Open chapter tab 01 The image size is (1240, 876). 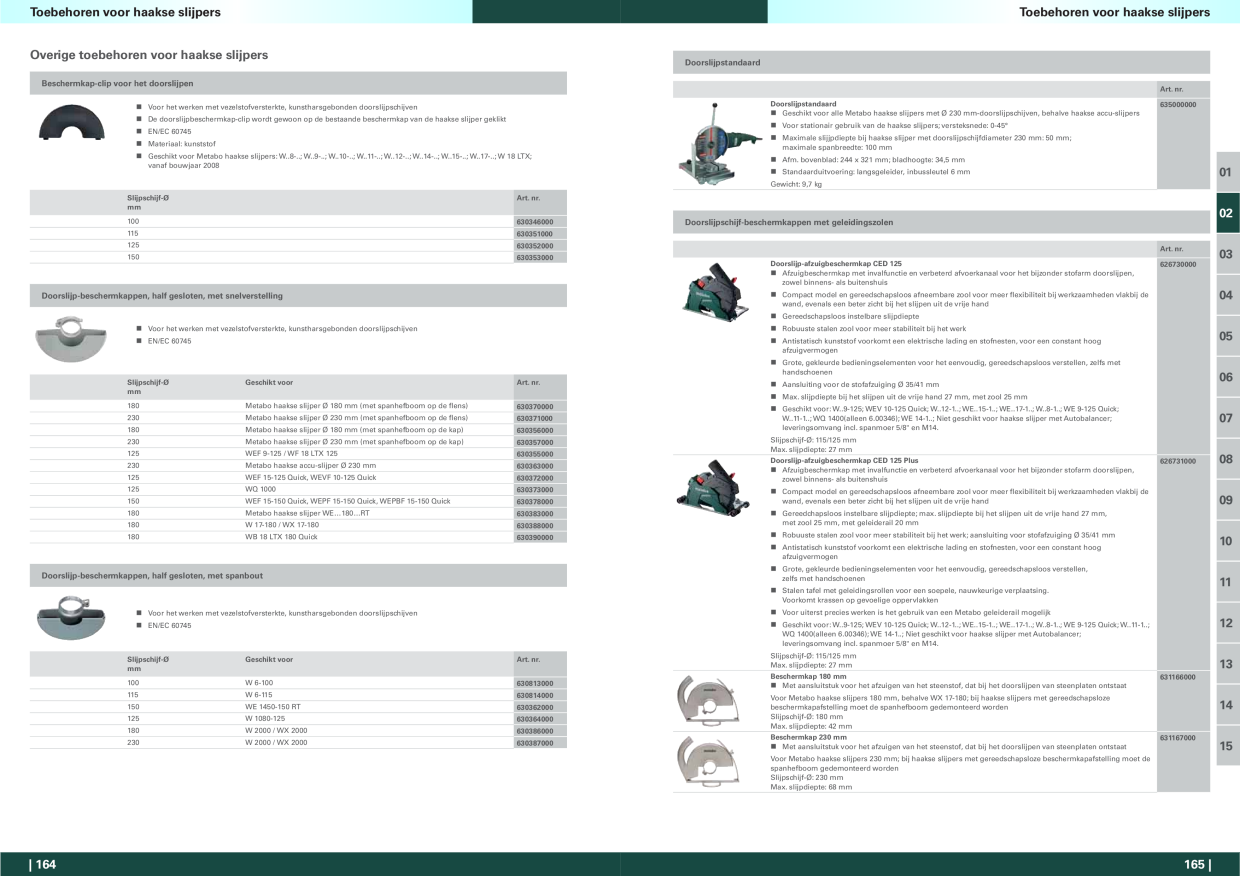[1227, 172]
